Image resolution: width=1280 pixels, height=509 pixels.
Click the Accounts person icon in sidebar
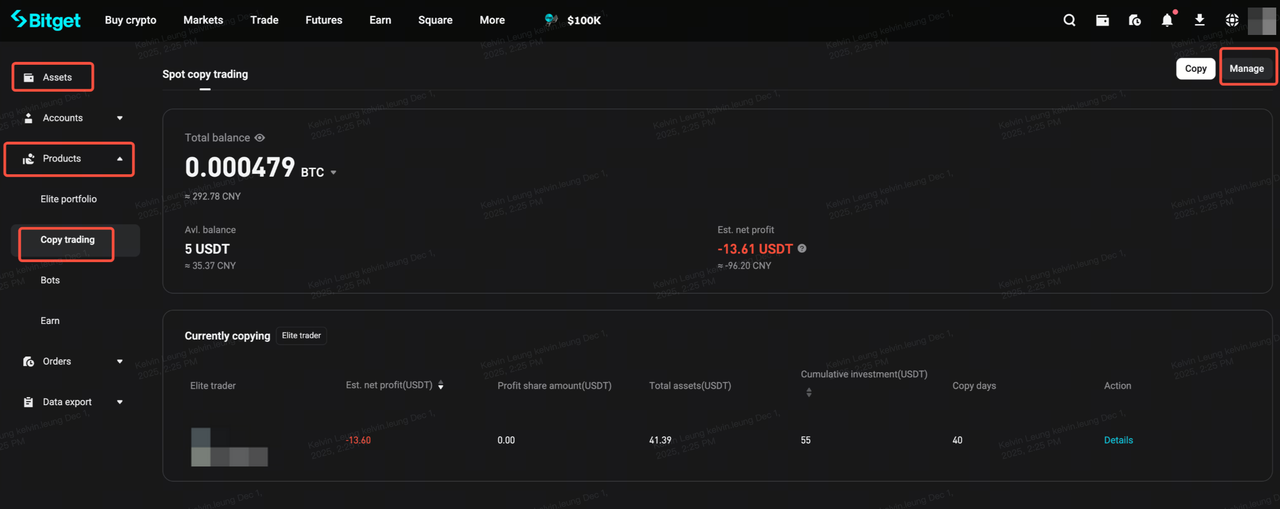[29, 118]
